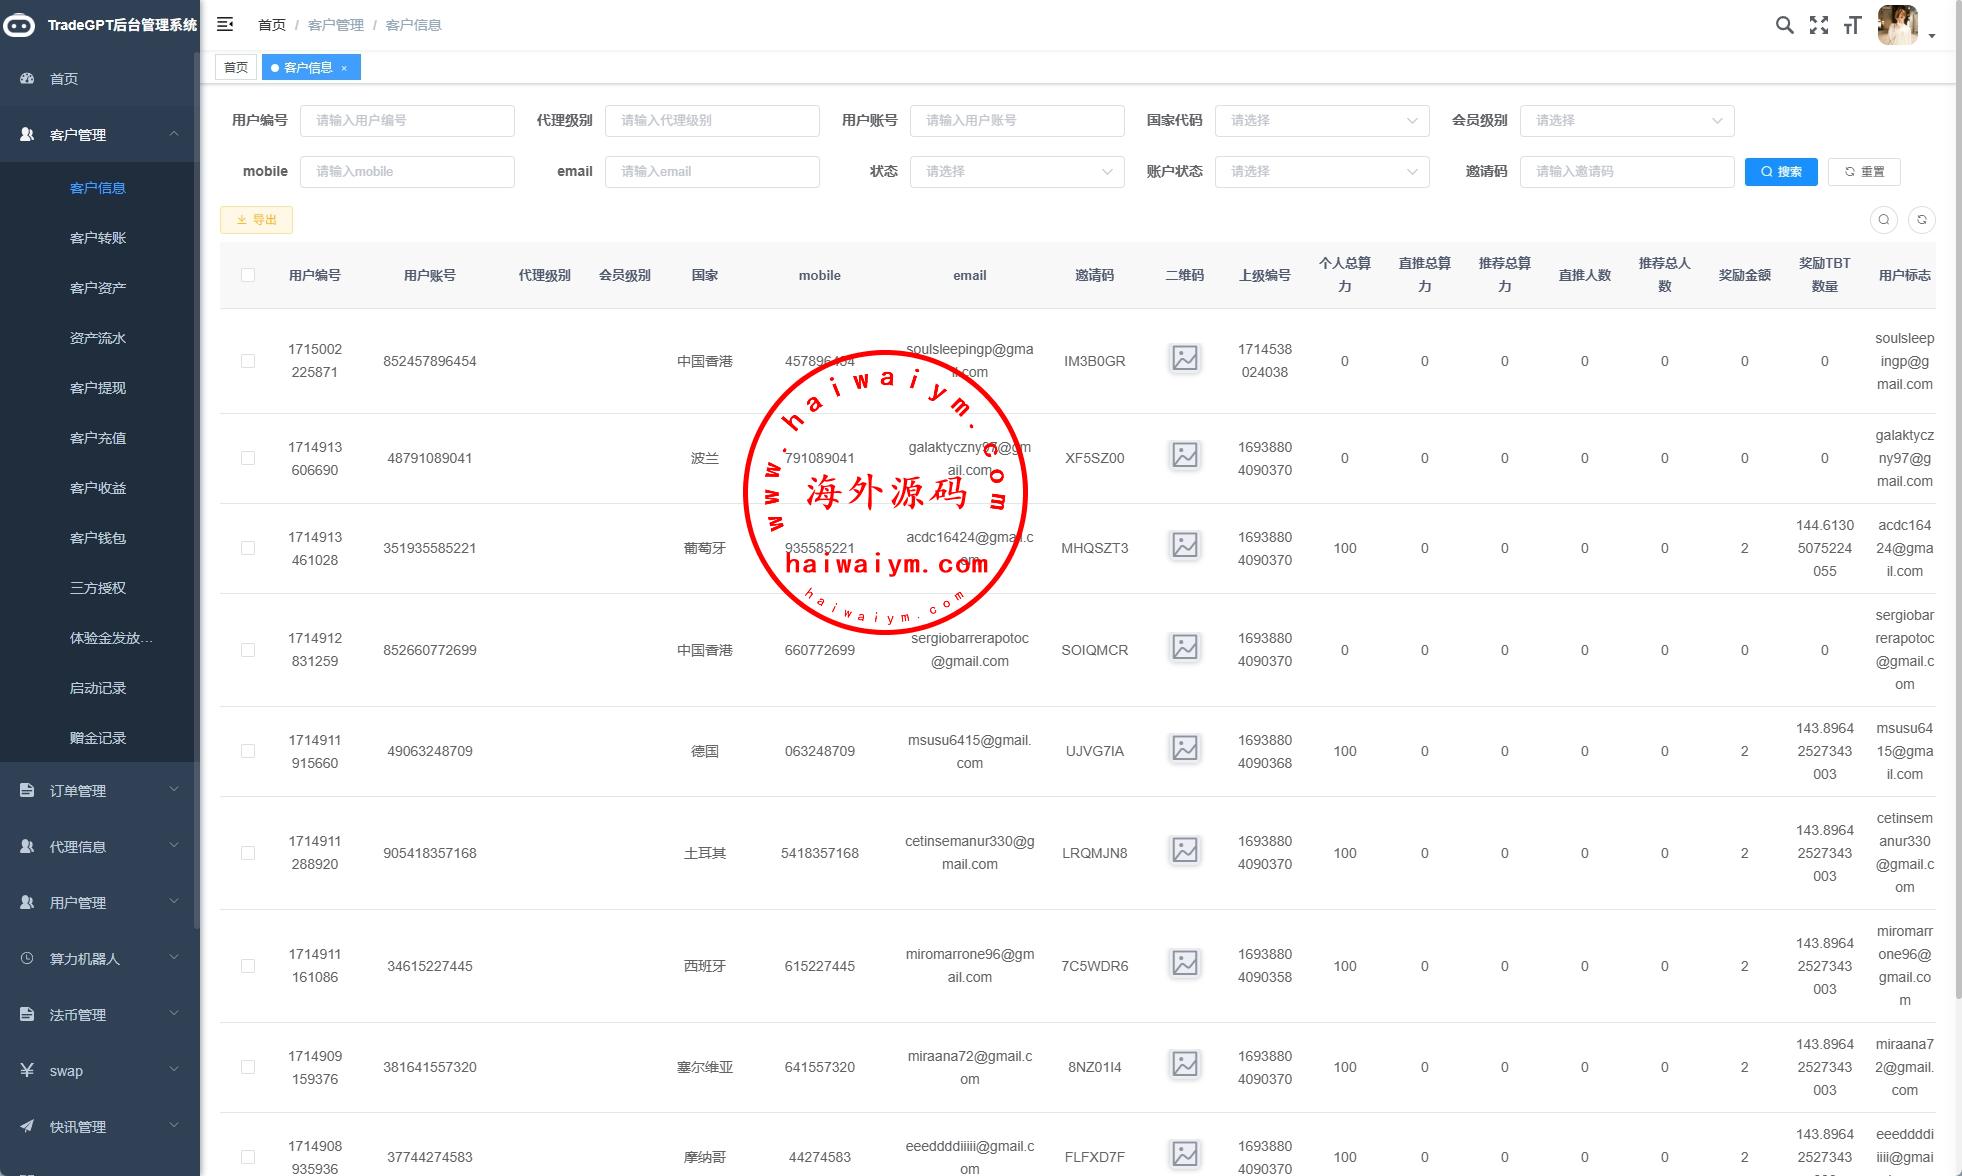Focus the 邀请码 input field
The width and height of the screenshot is (1962, 1176).
[1626, 171]
